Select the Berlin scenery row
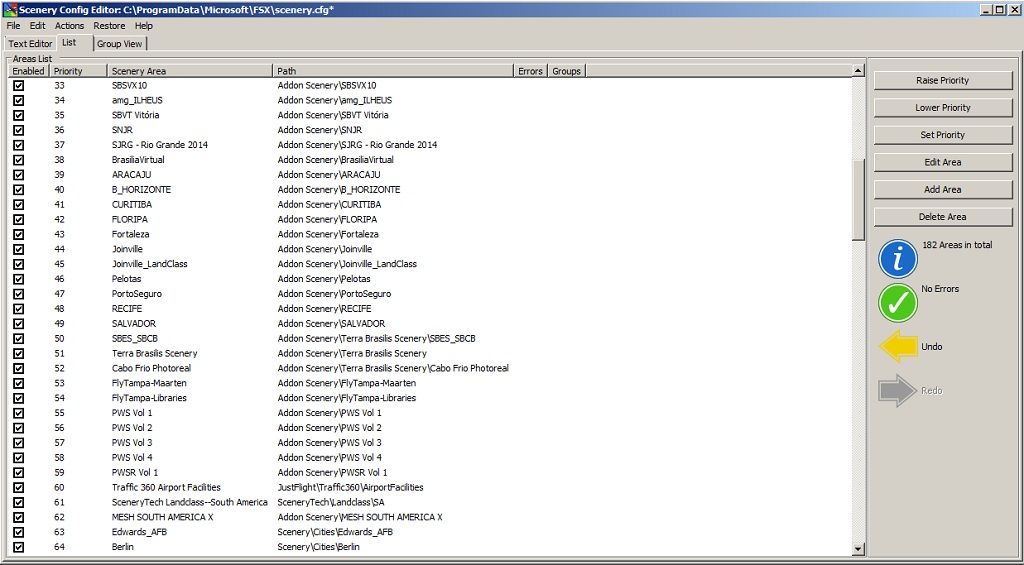Viewport: 1024px width, 565px height. 431,547
